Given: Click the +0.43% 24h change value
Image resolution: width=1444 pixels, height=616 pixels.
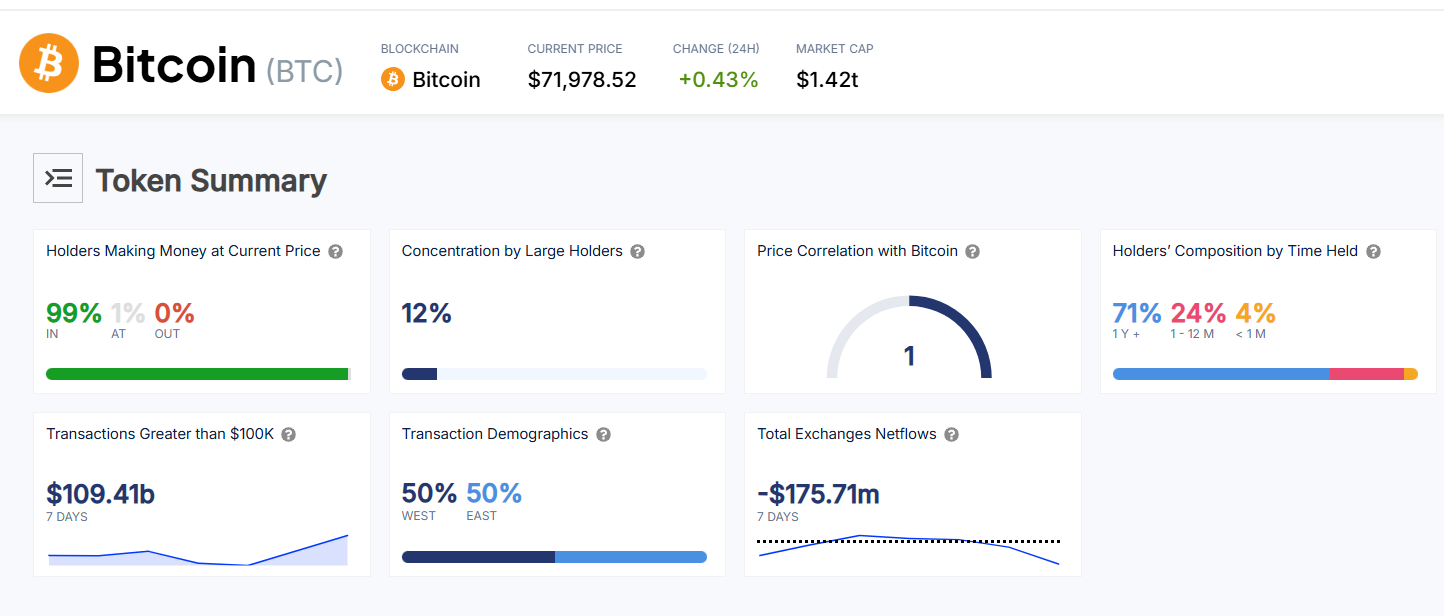Looking at the screenshot, I should (718, 80).
